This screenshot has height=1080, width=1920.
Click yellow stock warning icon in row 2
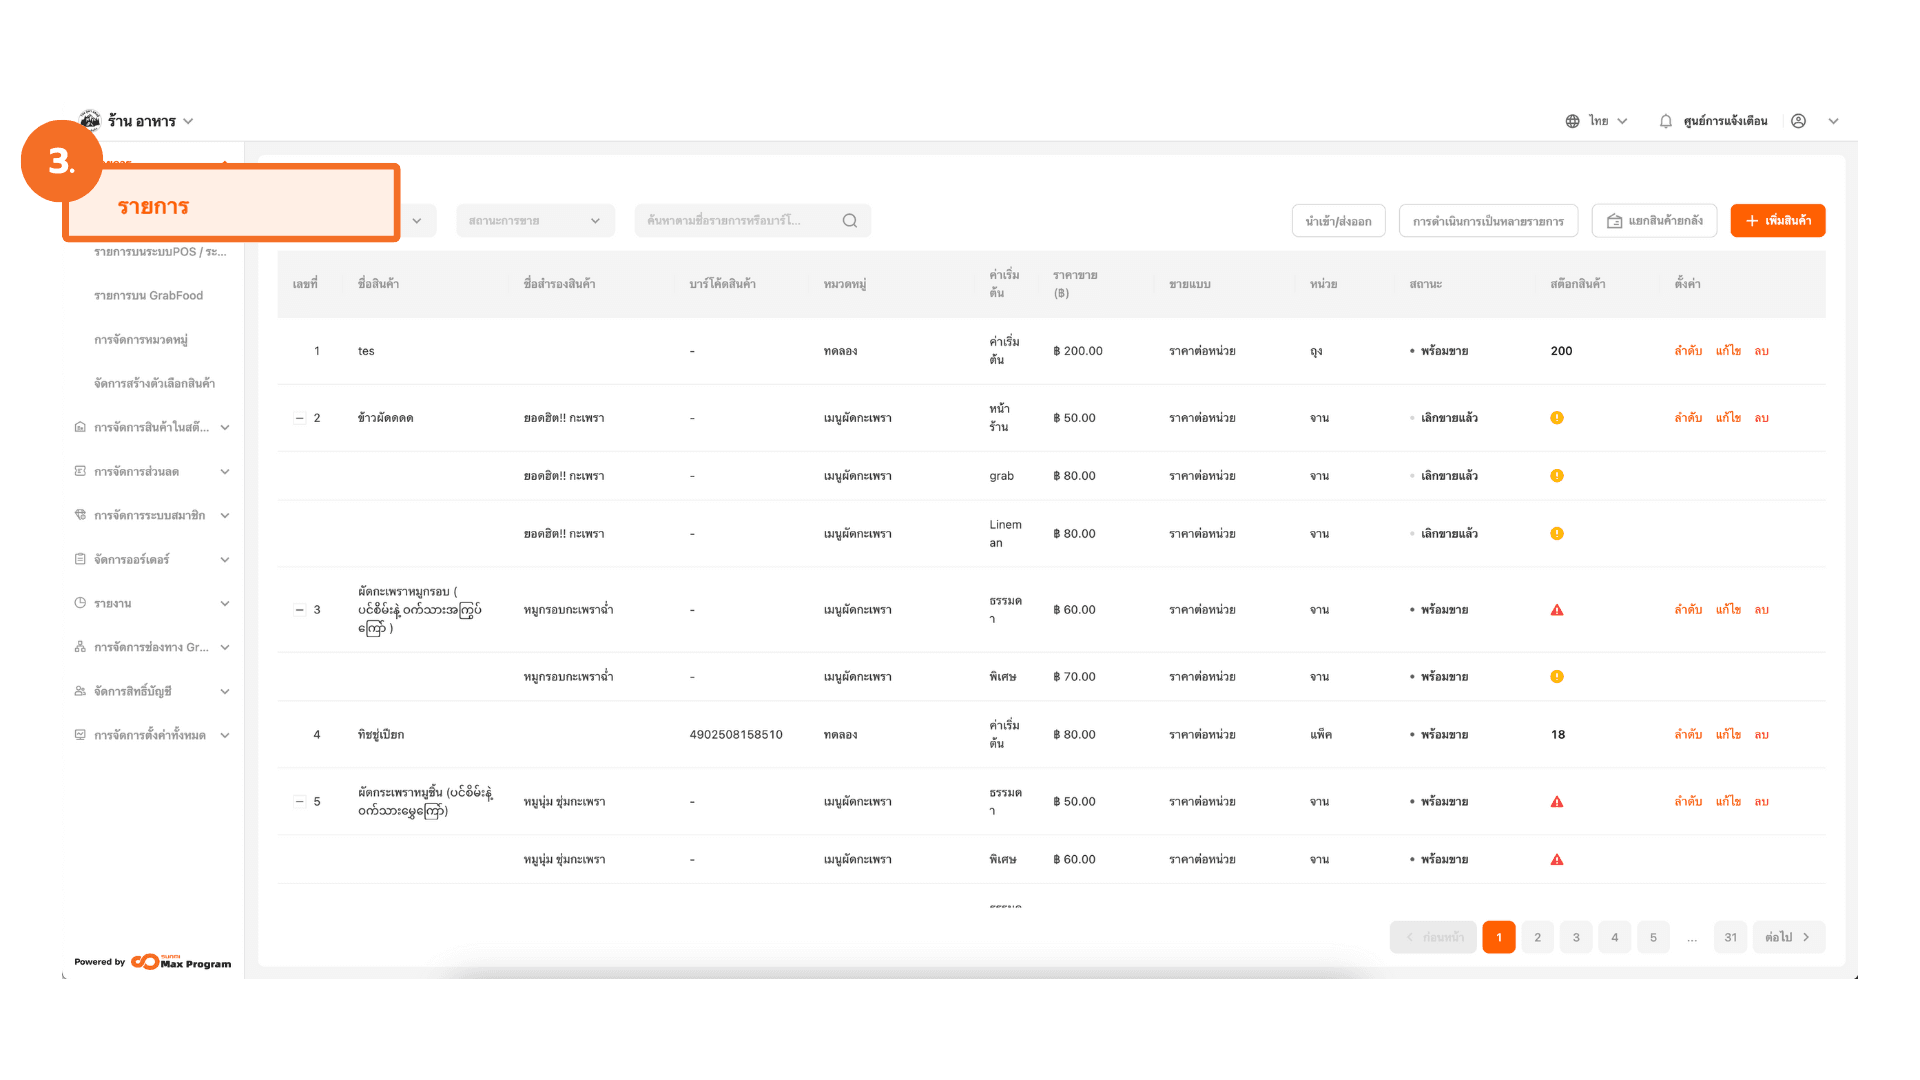(1557, 418)
